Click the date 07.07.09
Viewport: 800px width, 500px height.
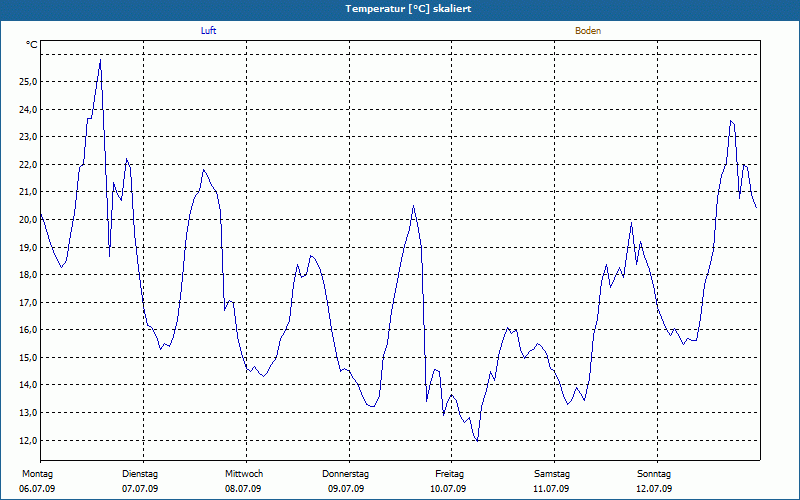pos(140,489)
